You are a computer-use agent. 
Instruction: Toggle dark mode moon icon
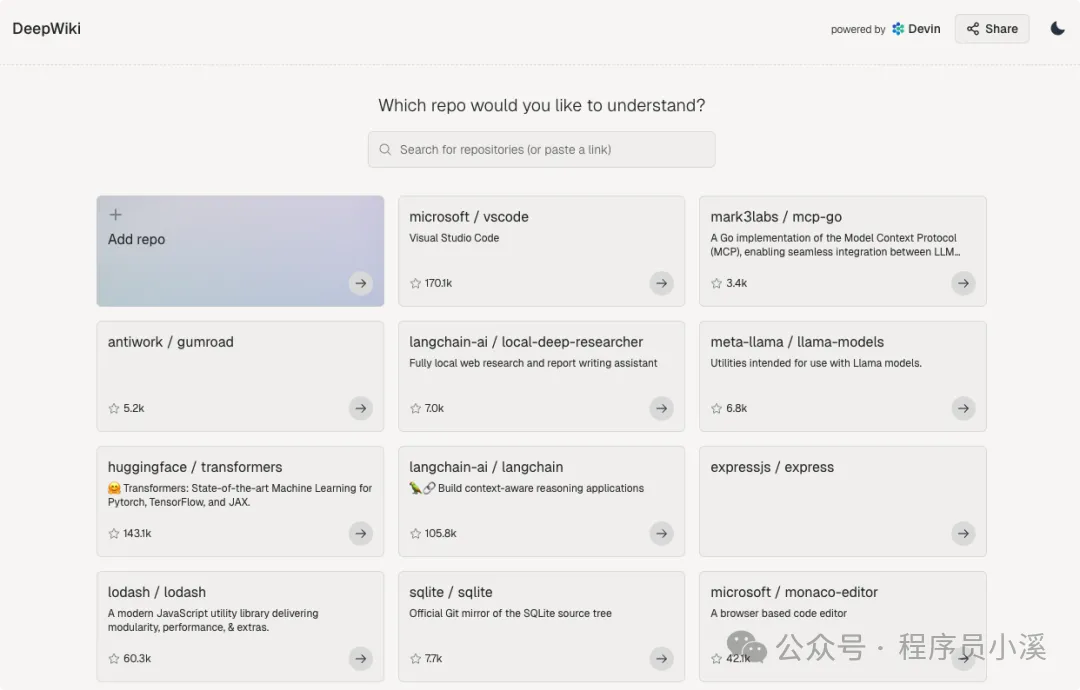pos(1057,28)
